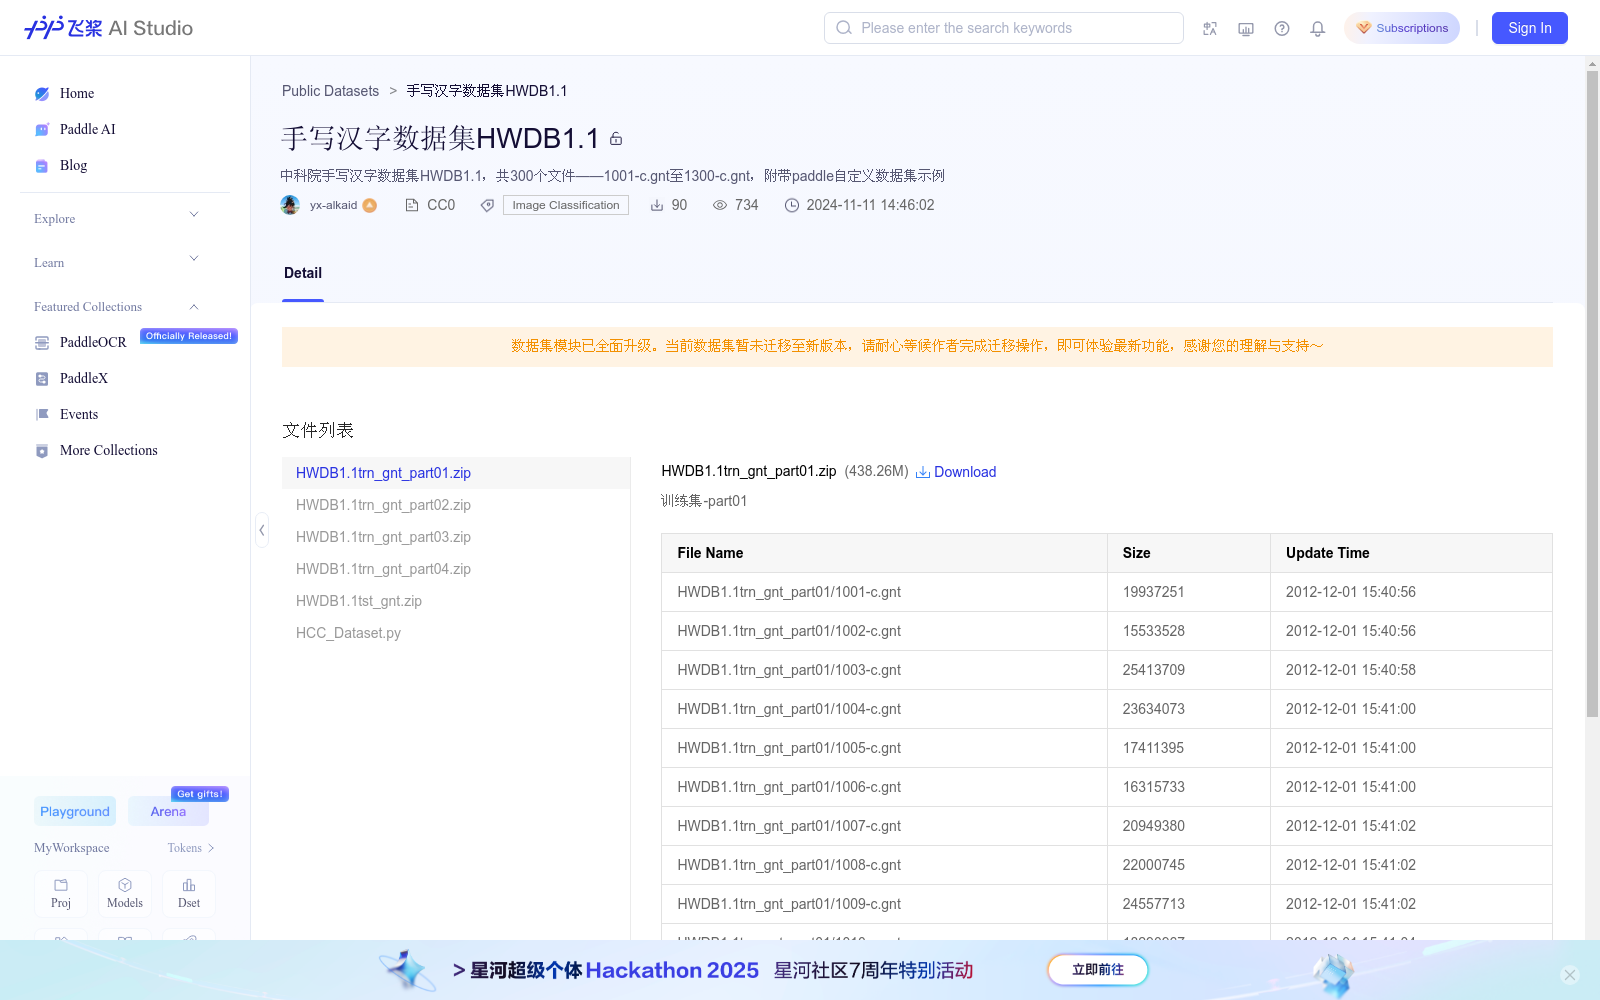Click row HWDB1.1trn_gnt_part01/1001-c.gnt

pos(1107,592)
